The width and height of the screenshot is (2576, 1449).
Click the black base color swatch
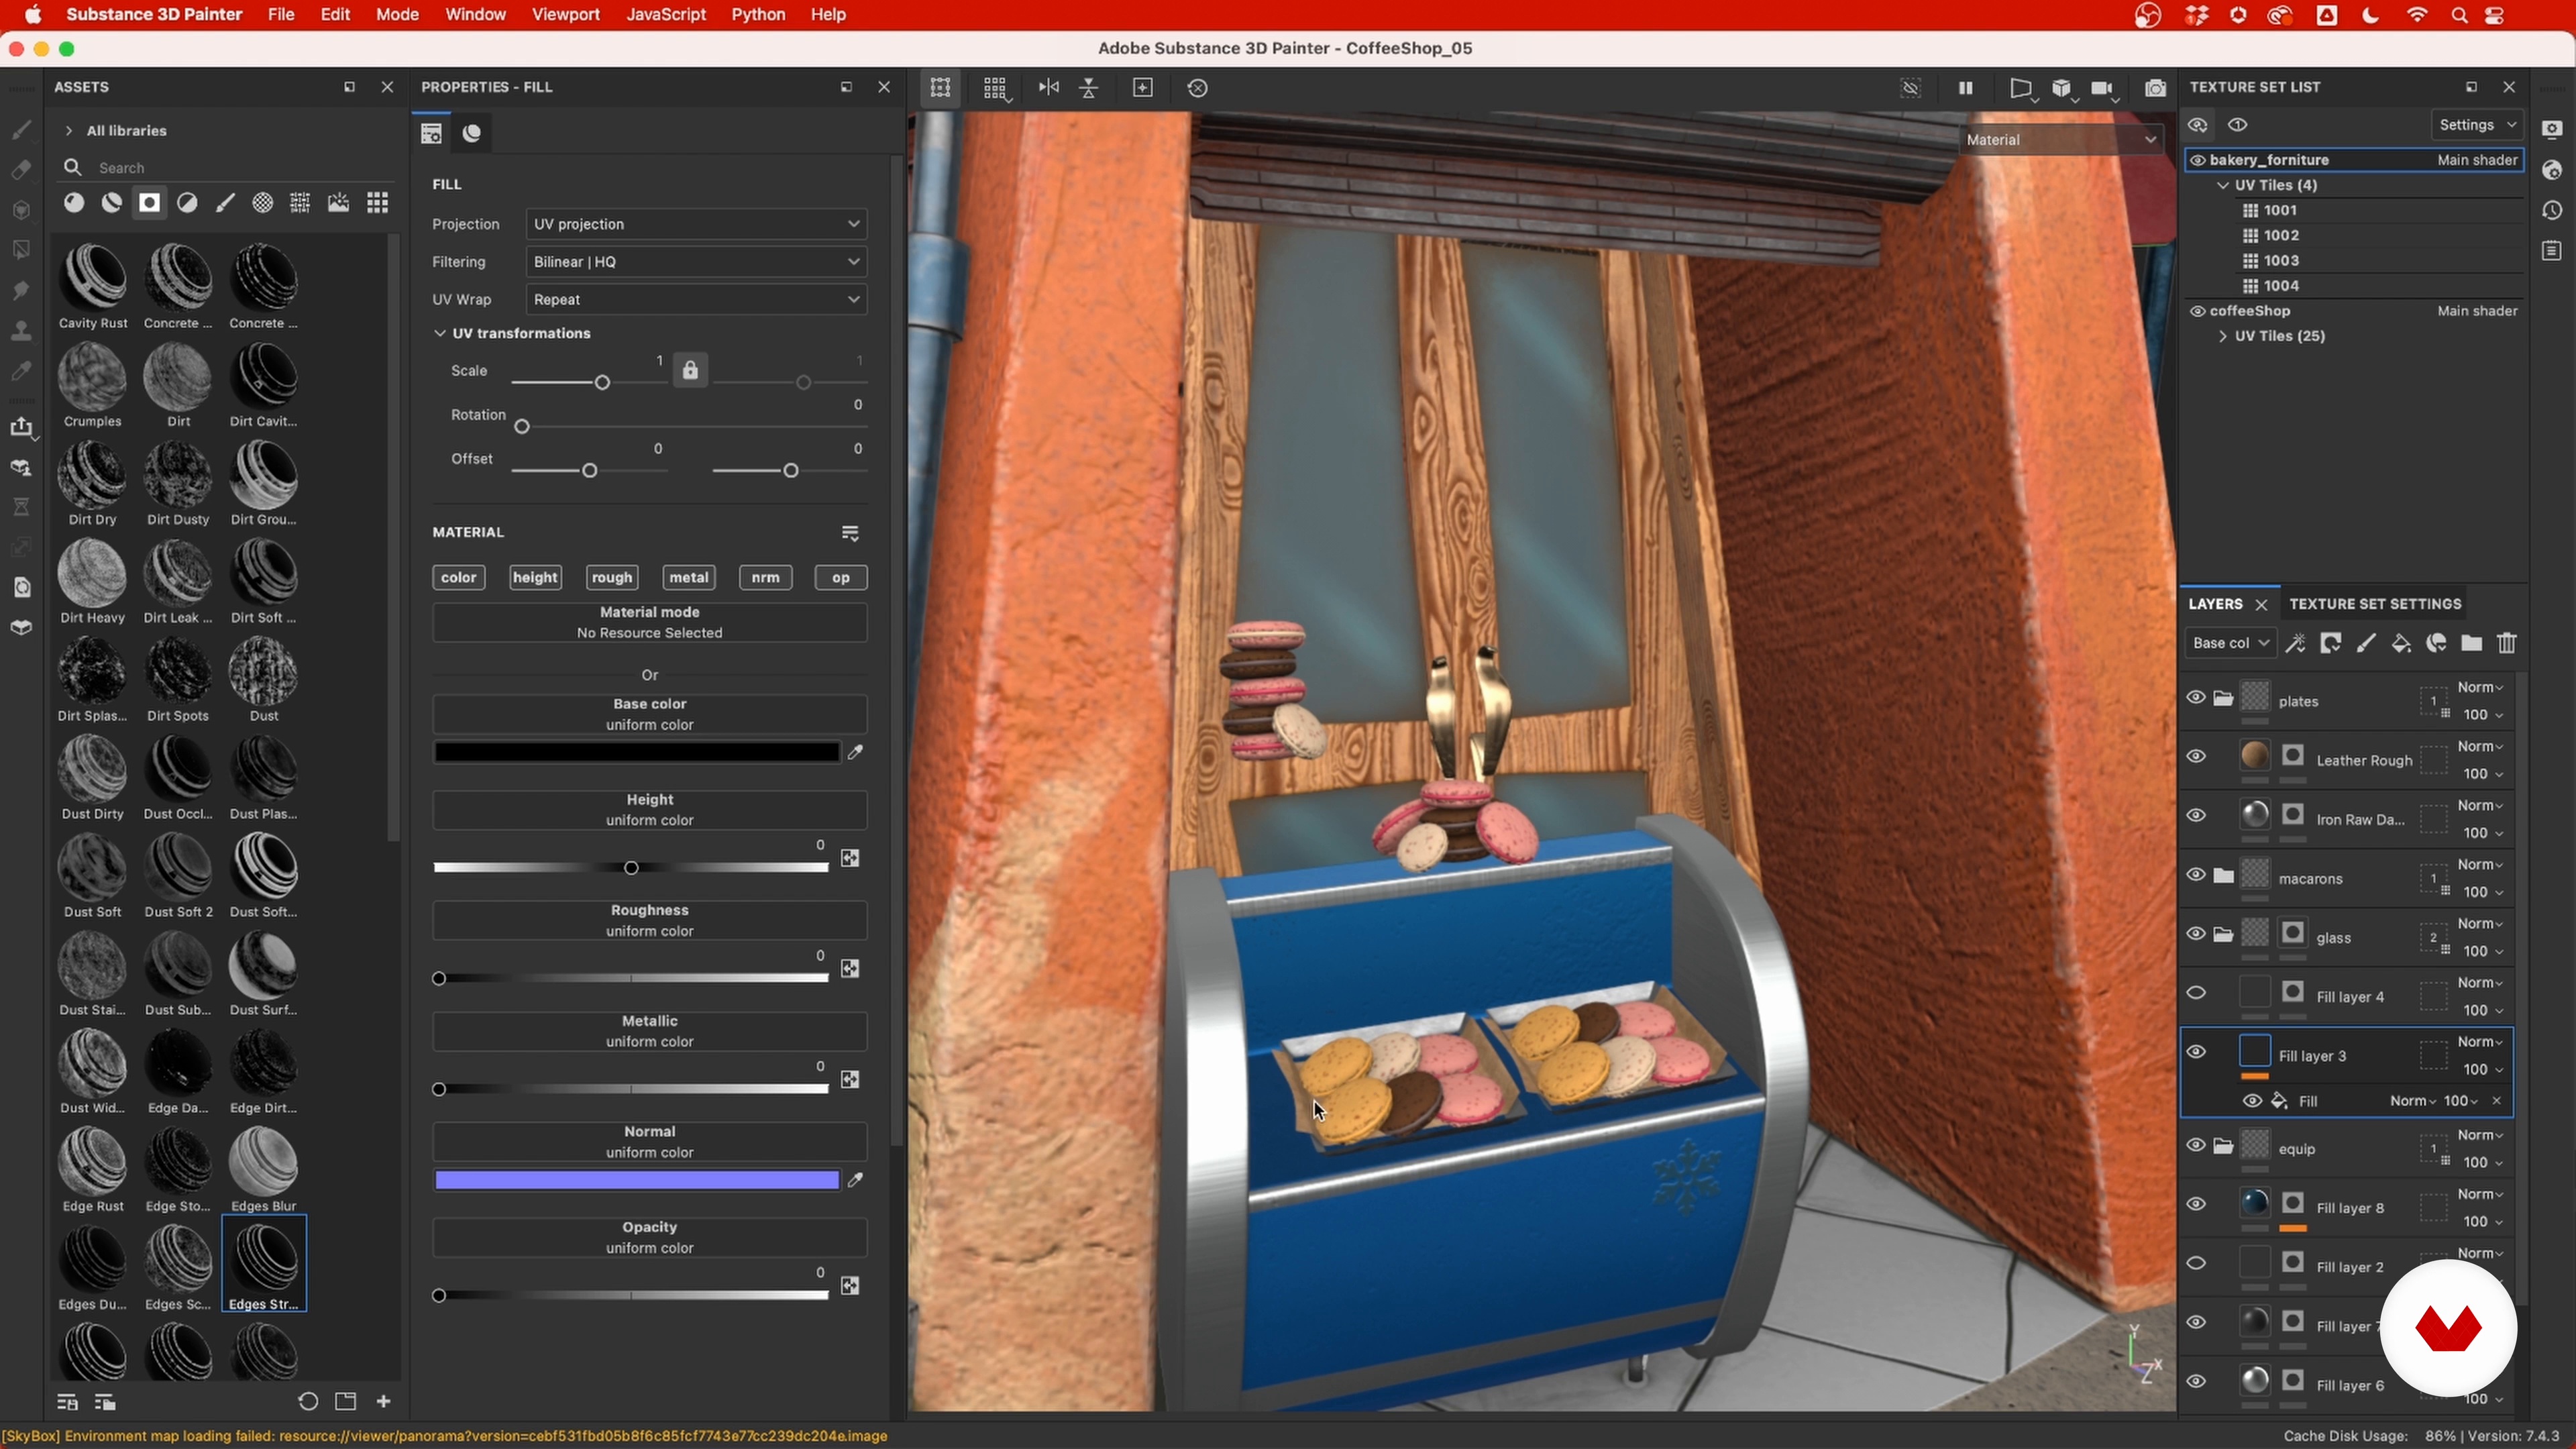pyautogui.click(x=637, y=752)
